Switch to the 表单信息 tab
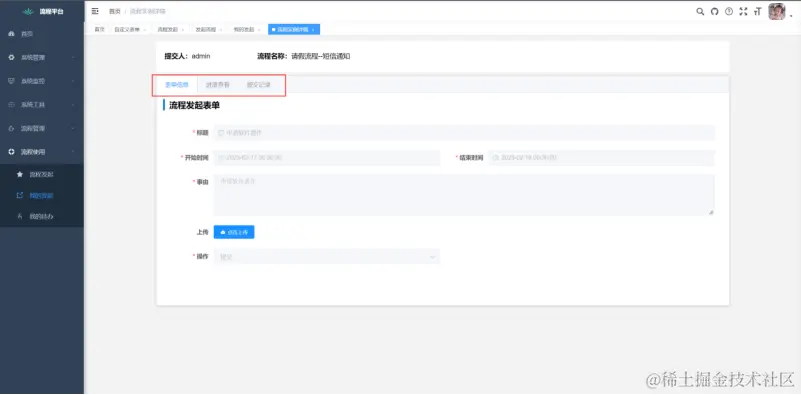The height and width of the screenshot is (395, 801). click(x=177, y=85)
